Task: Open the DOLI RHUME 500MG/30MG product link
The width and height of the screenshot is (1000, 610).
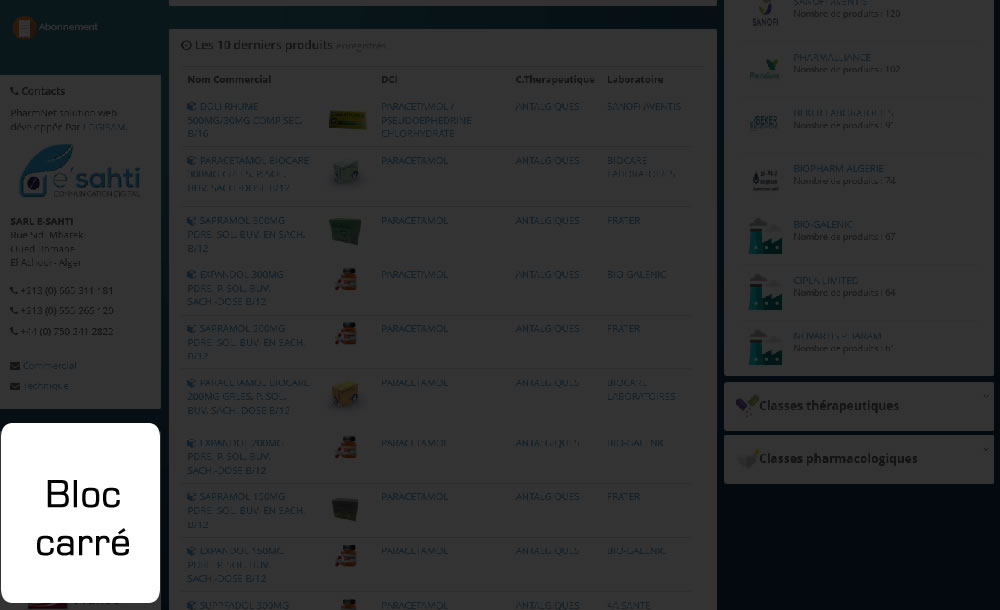Action: (245, 120)
